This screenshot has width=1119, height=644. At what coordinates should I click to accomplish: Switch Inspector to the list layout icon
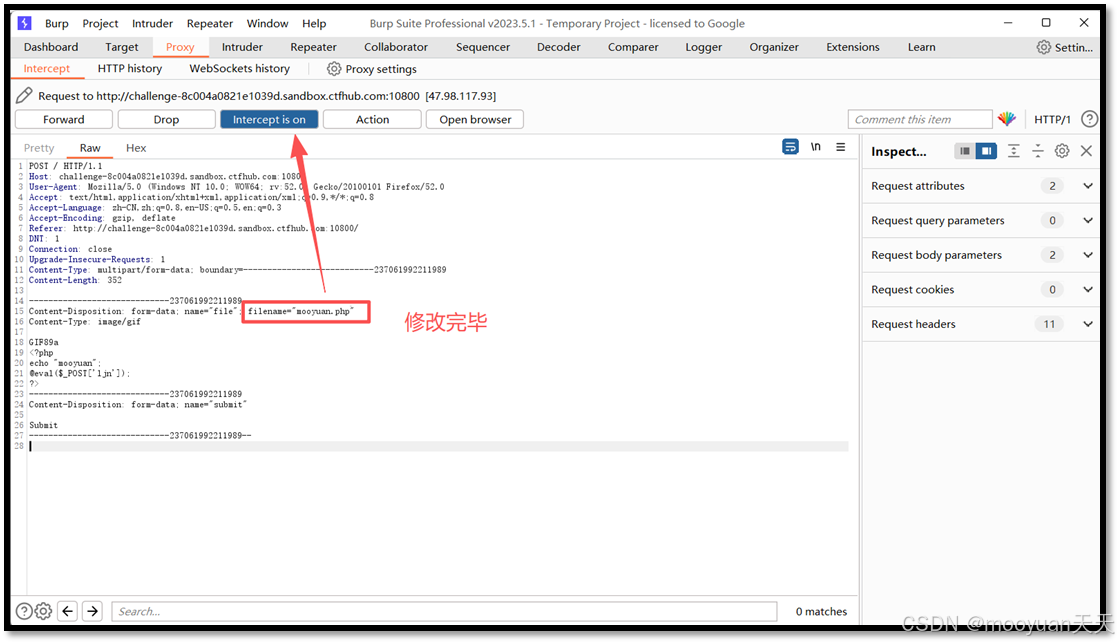point(965,151)
